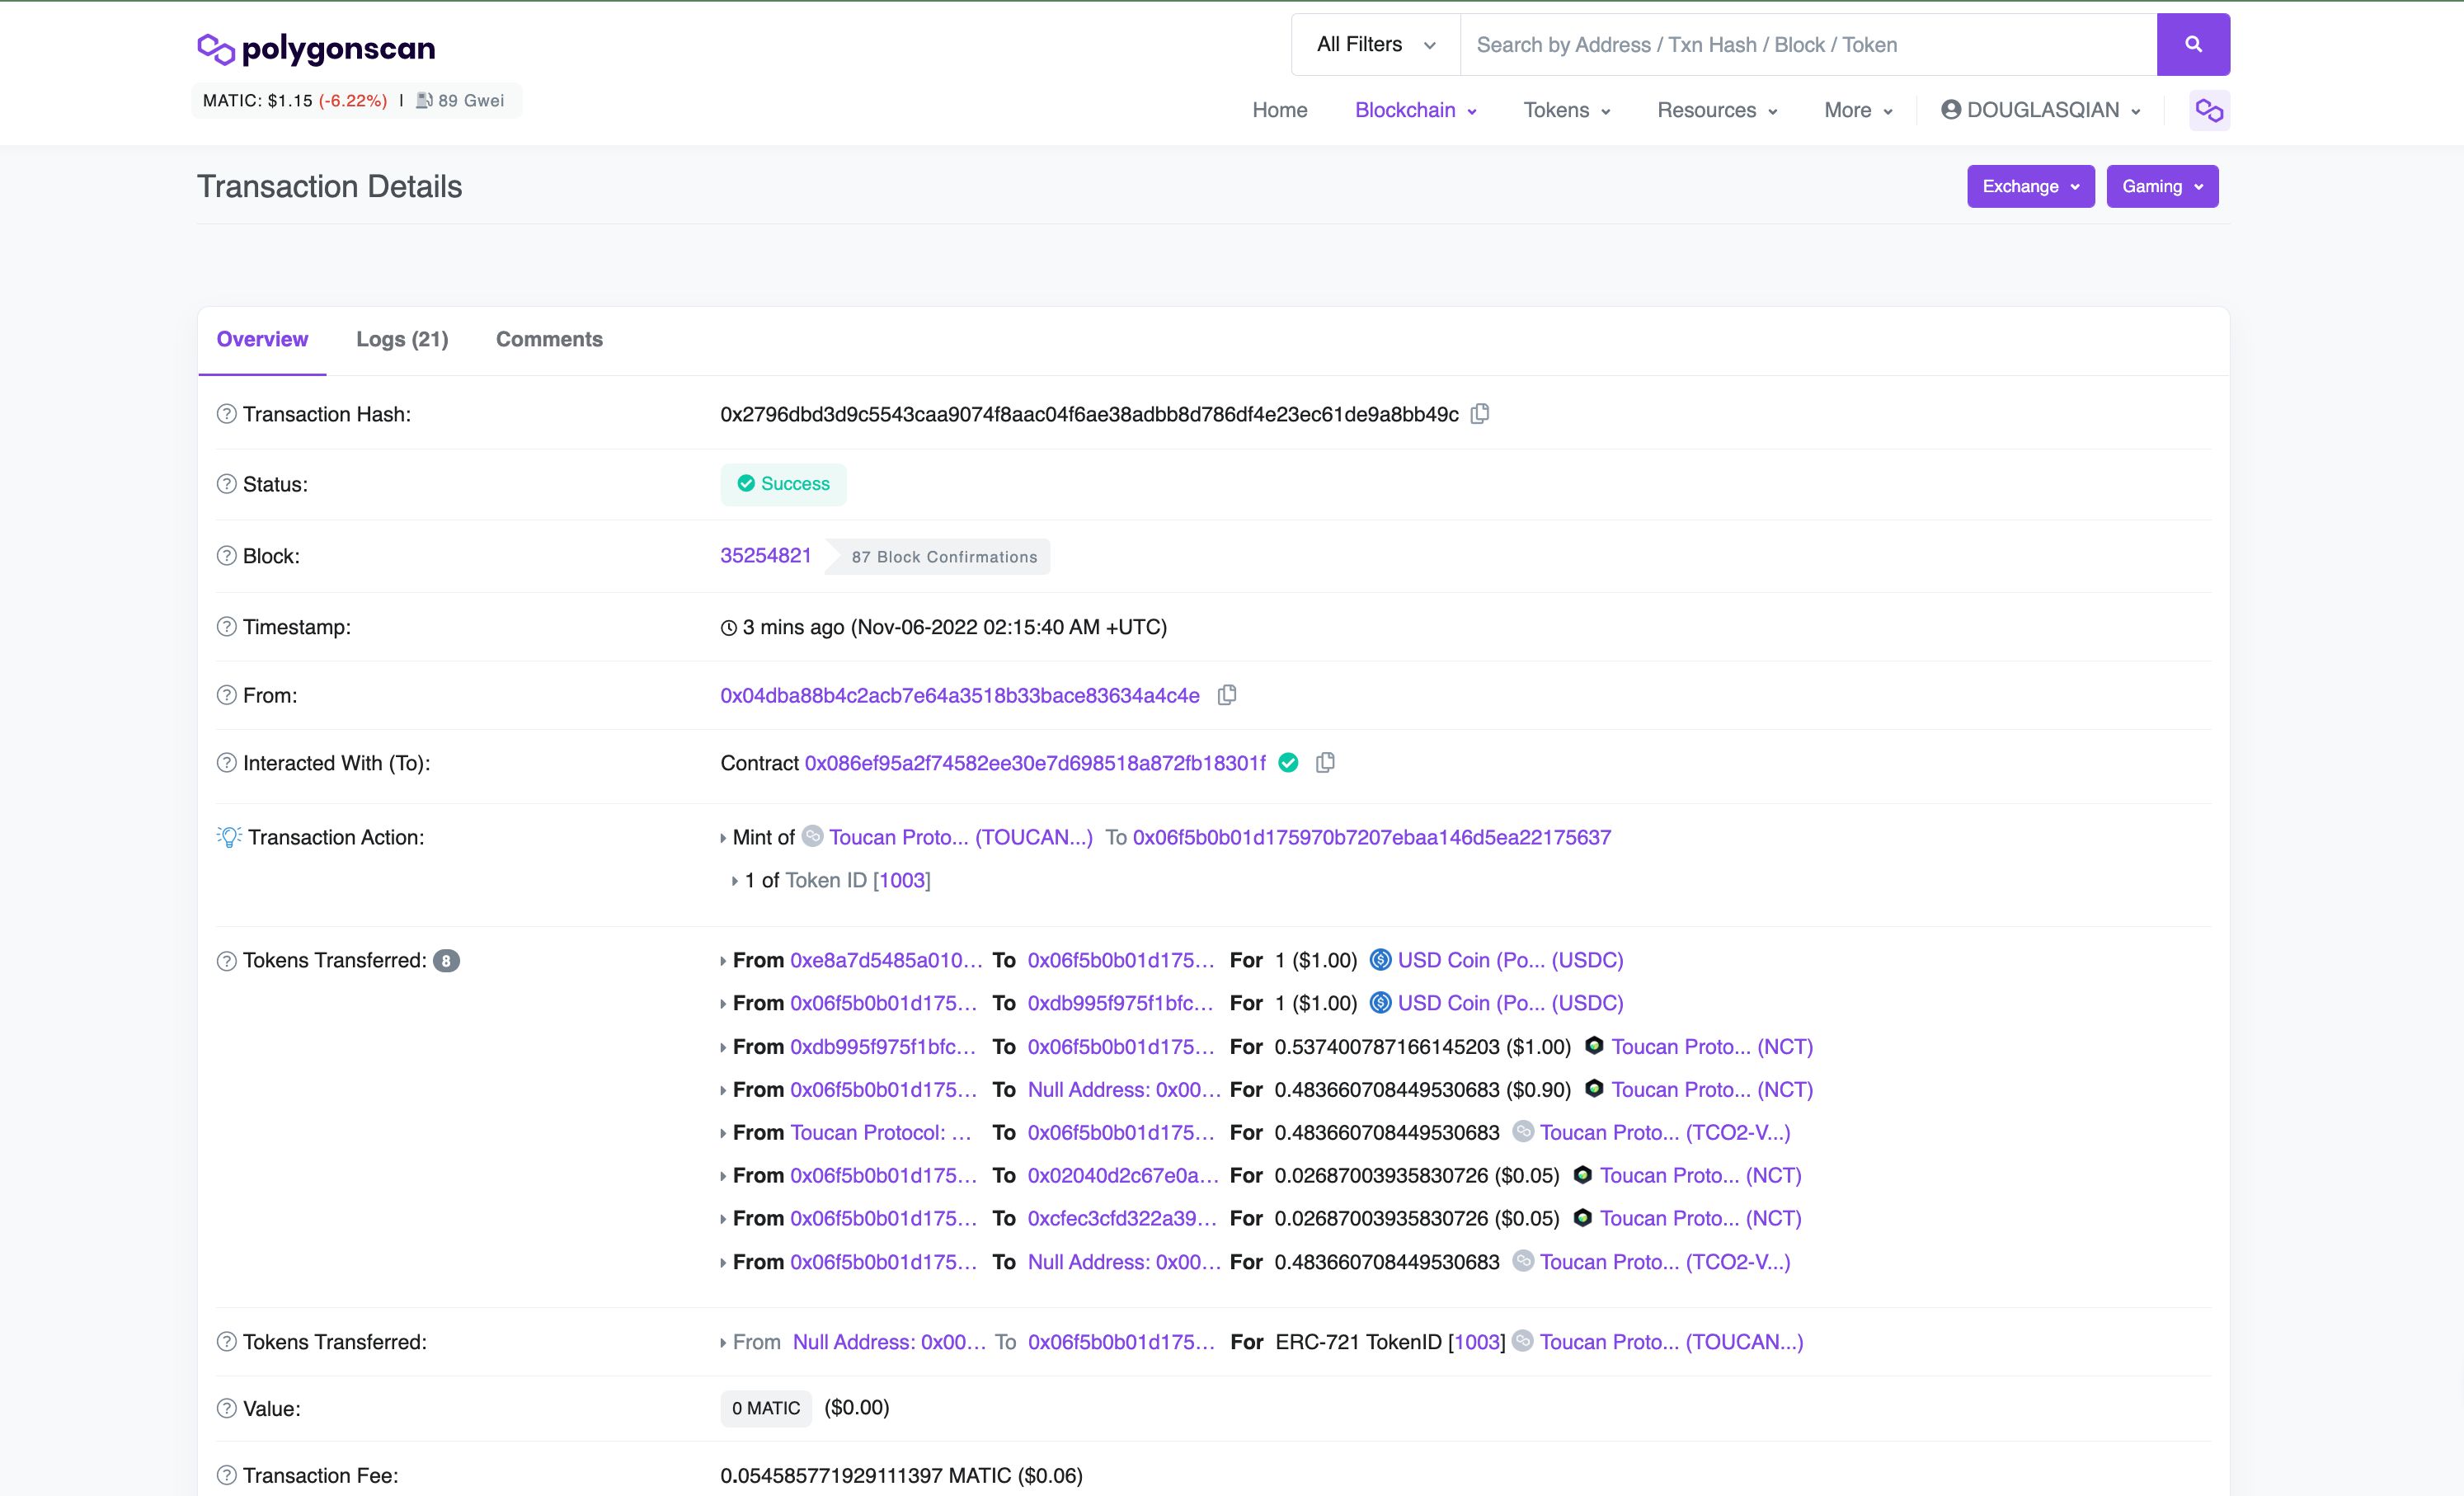Open the Exchange dropdown button
The height and width of the screenshot is (1496, 2464).
(x=2031, y=186)
